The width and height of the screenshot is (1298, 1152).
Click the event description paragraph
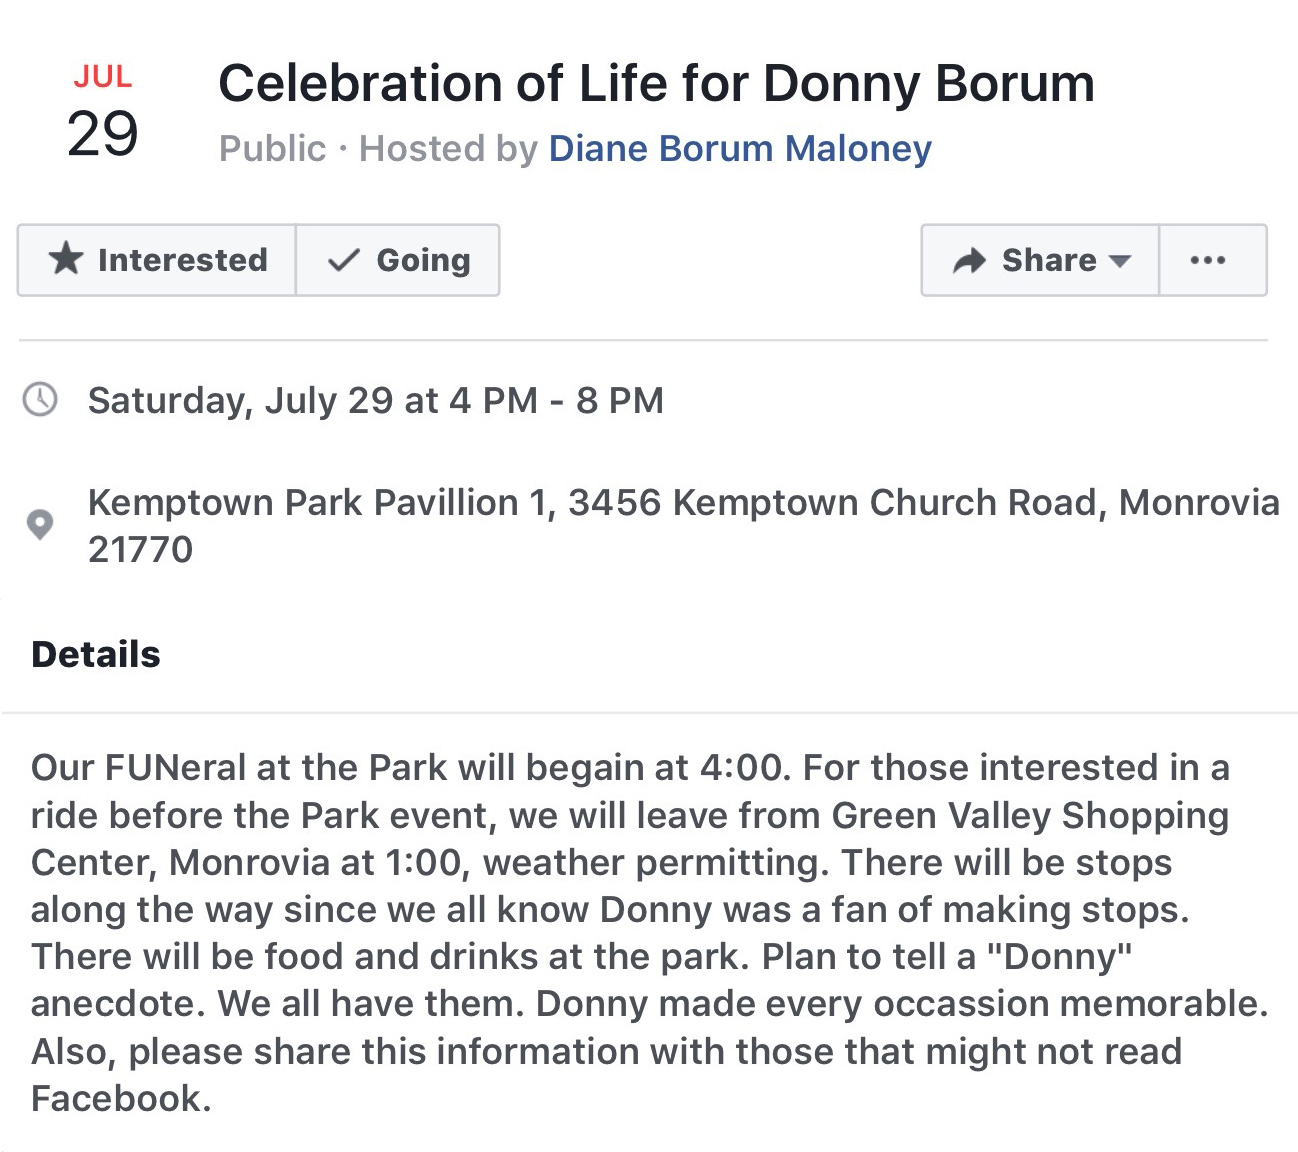click(650, 933)
